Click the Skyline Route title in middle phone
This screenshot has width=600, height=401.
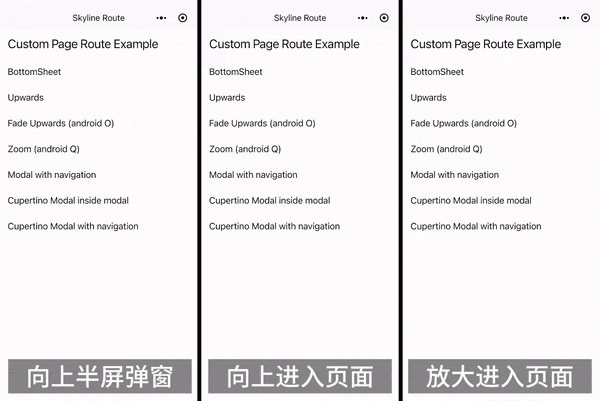(300, 18)
